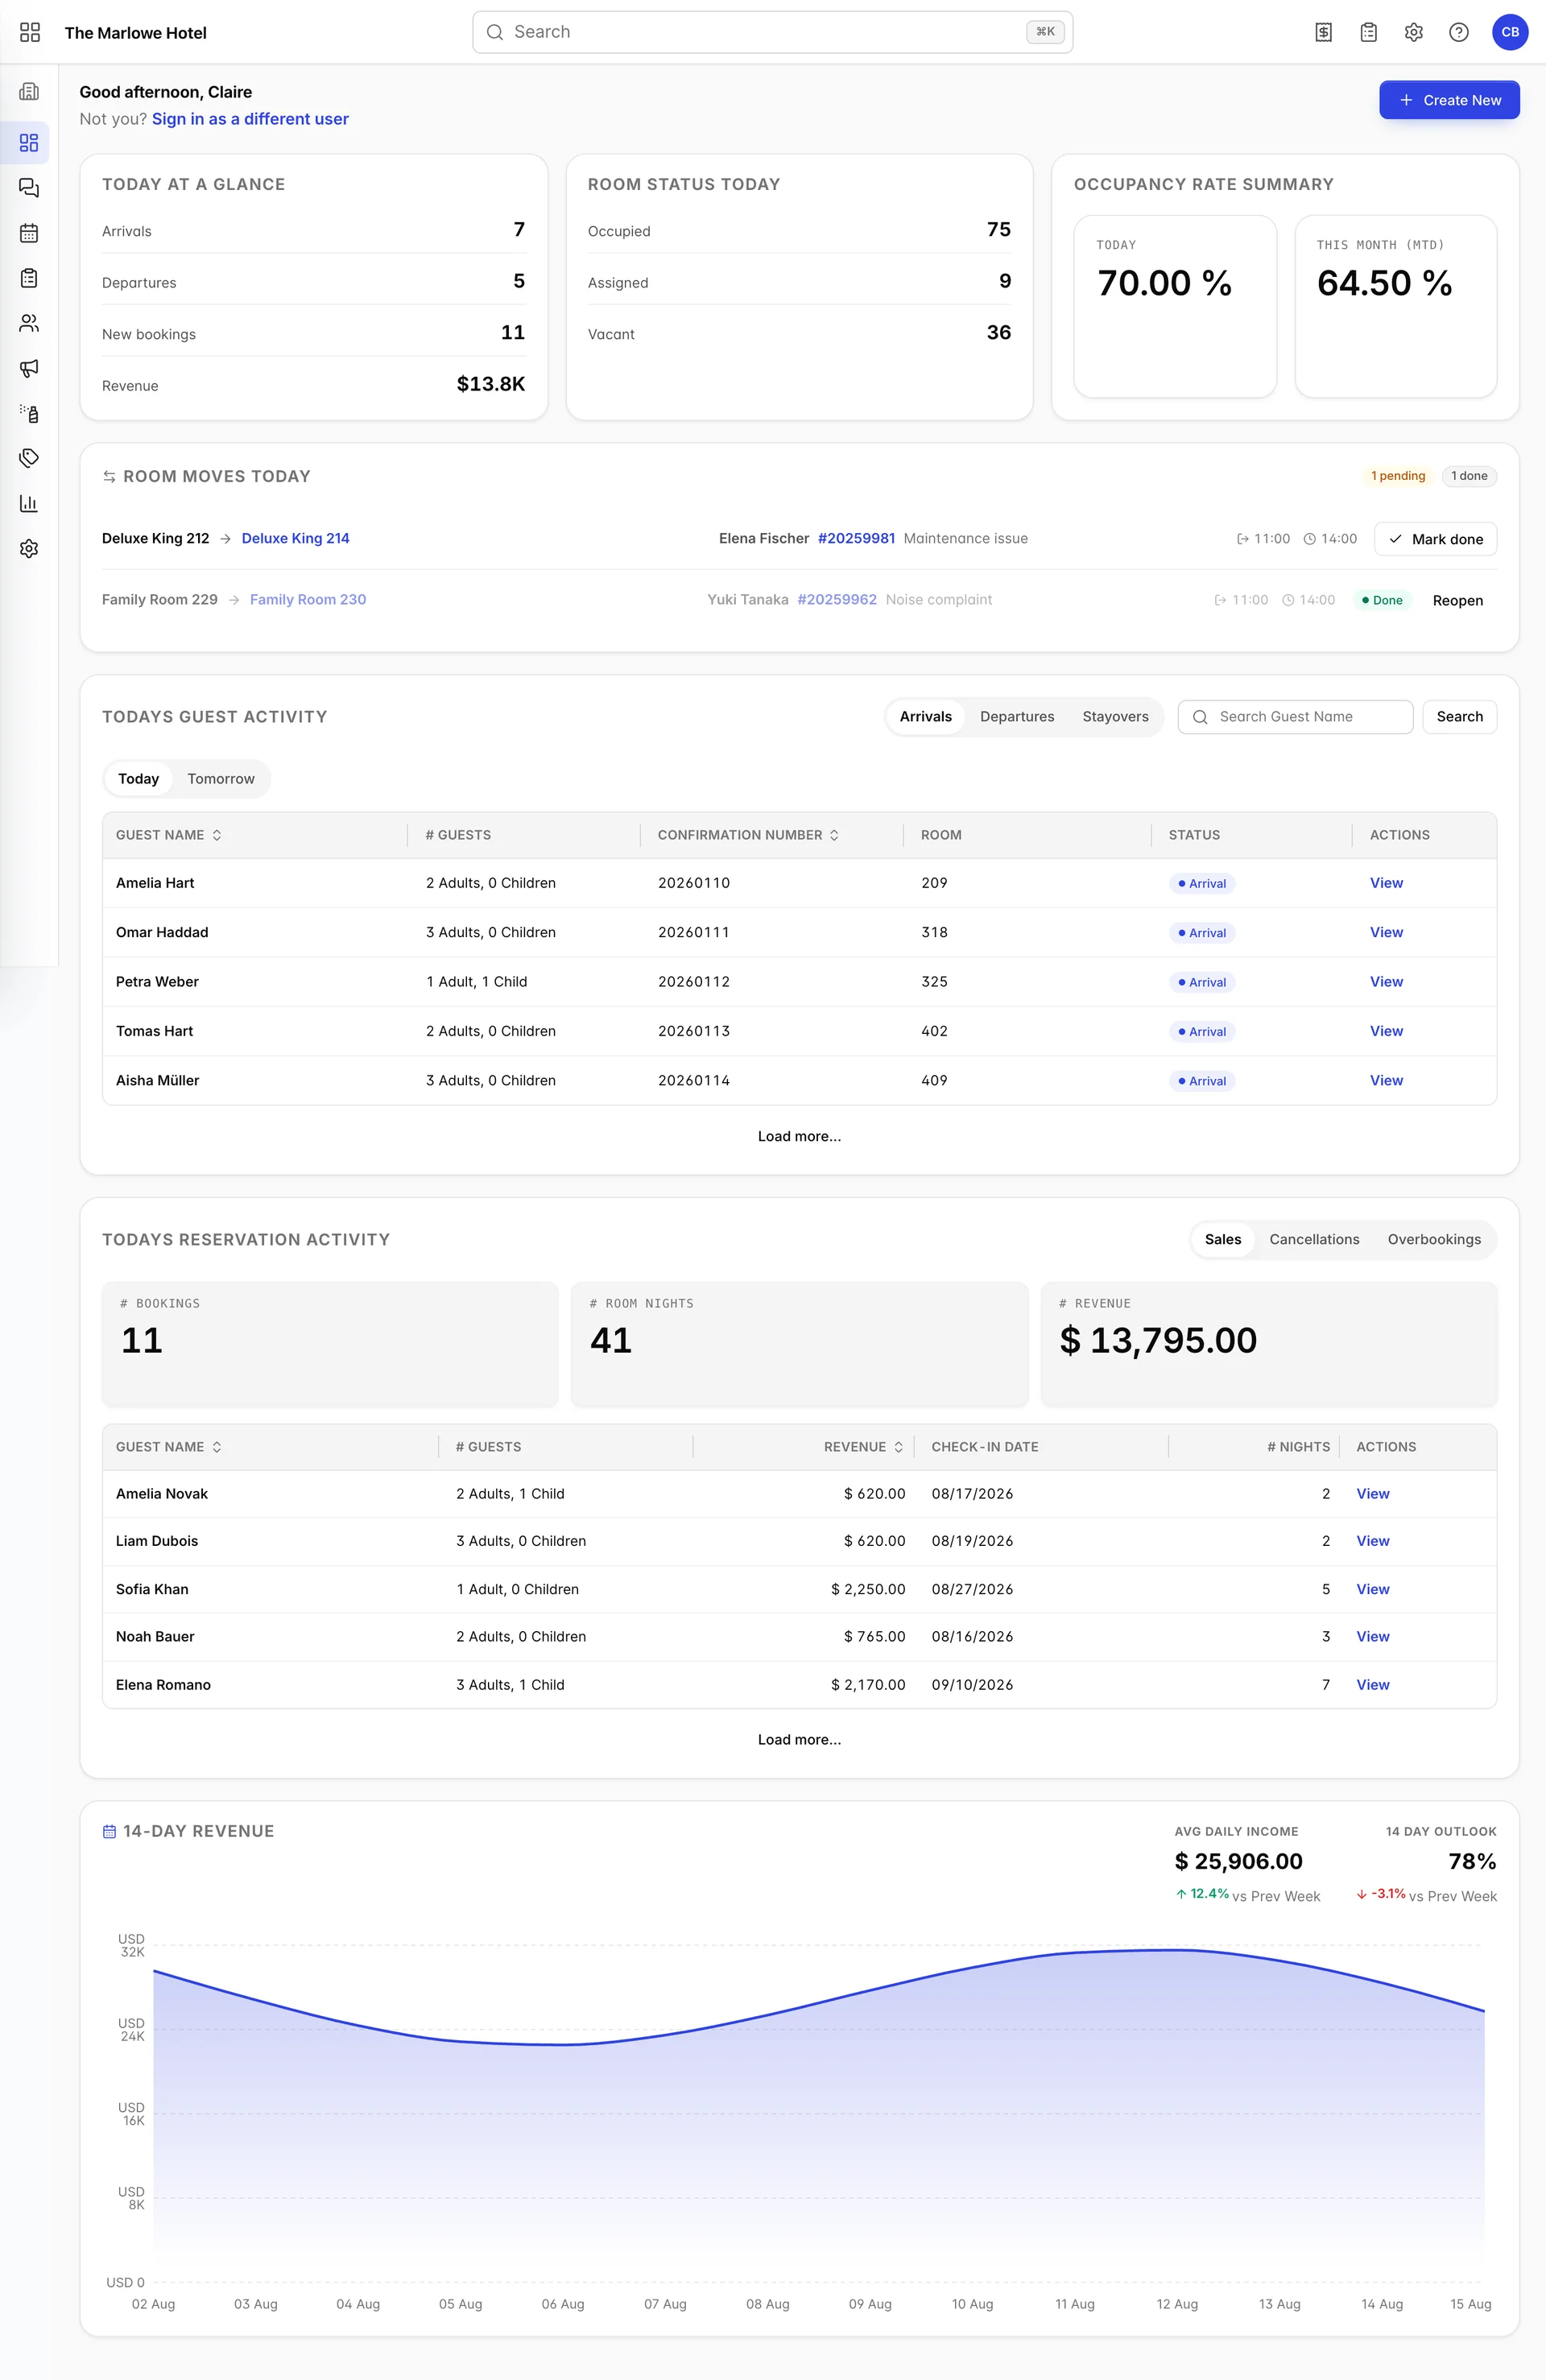View Aisha Müller's arrival
Viewport: 1546px width, 2380px height.
point(1386,1081)
